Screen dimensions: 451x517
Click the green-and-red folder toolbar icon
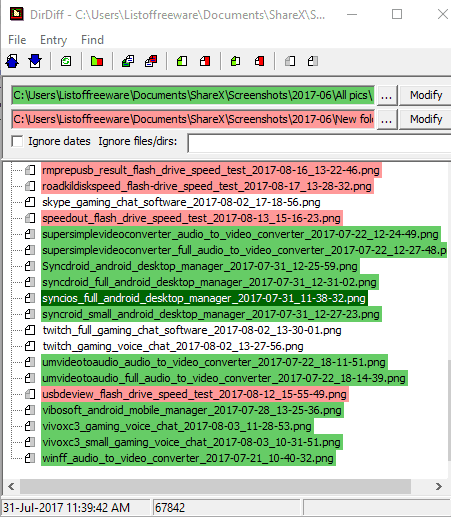click(97, 61)
